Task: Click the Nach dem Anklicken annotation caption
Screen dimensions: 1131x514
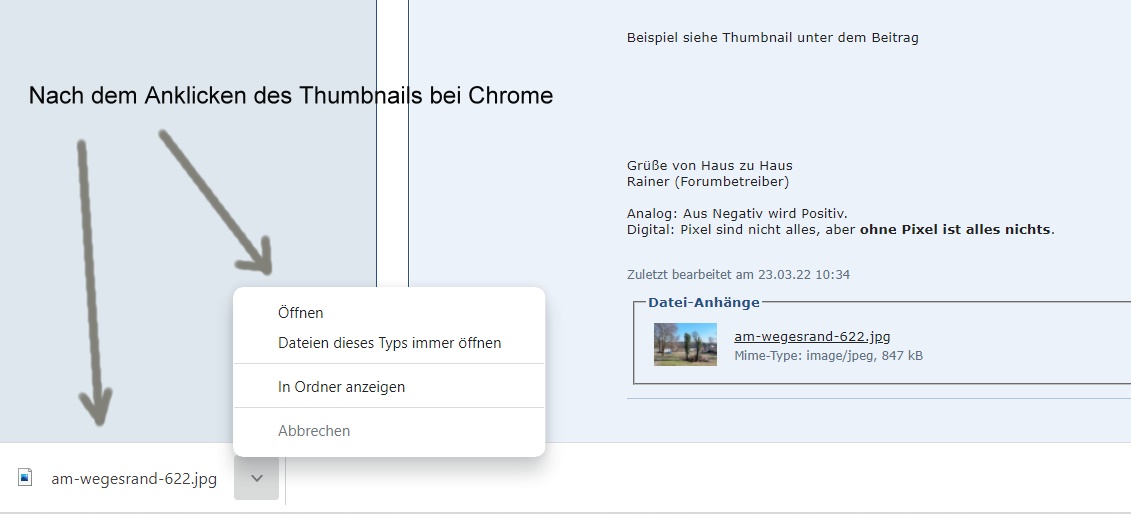Action: tap(290, 96)
